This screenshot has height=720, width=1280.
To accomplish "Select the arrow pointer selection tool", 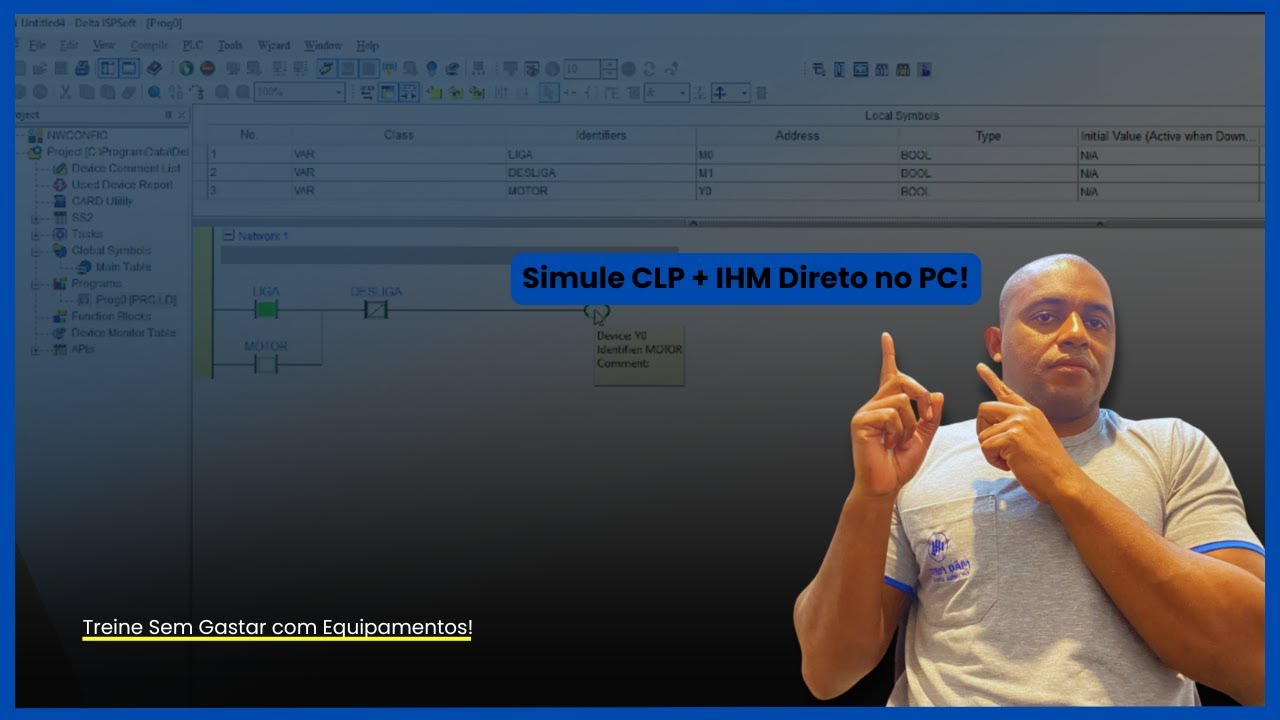I will pyautogui.click(x=548, y=92).
